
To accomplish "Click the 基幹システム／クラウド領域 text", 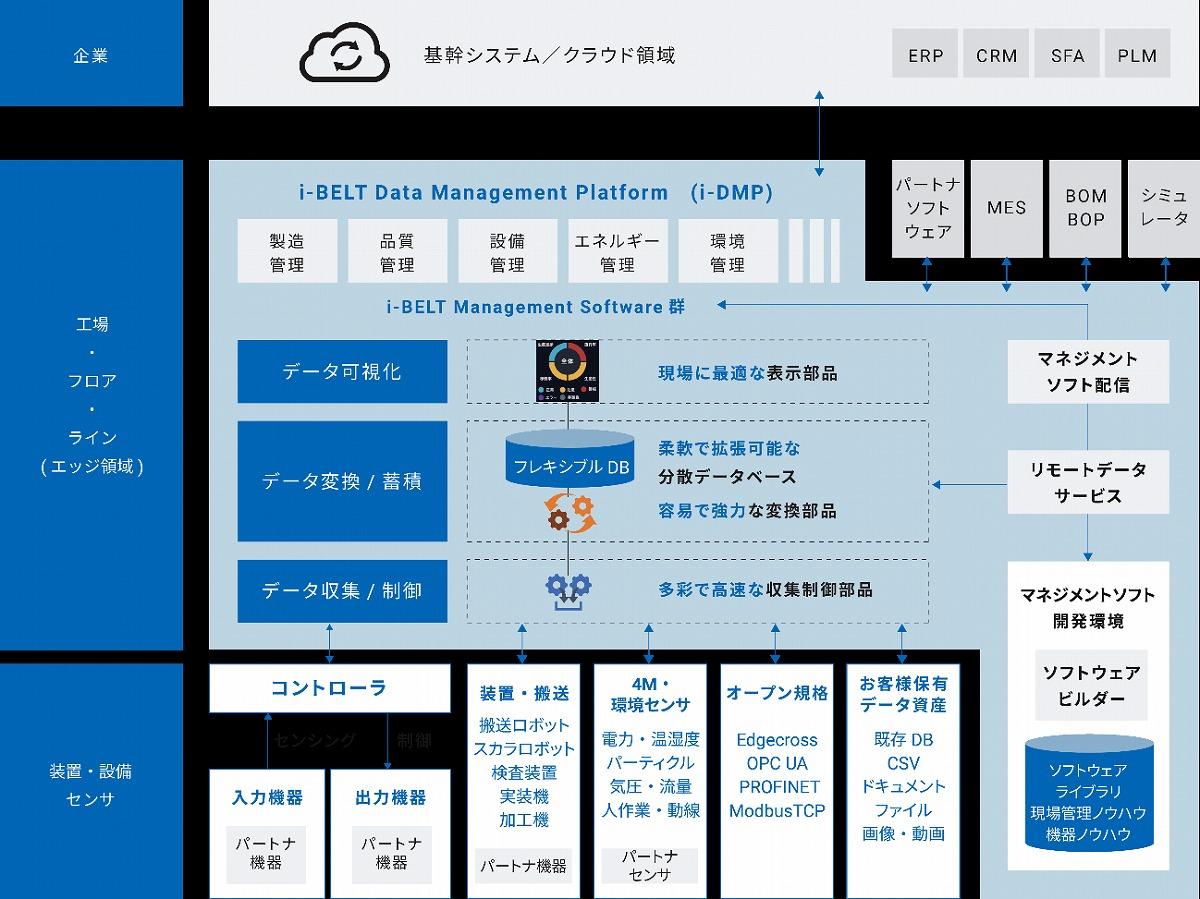I will tap(549, 55).
